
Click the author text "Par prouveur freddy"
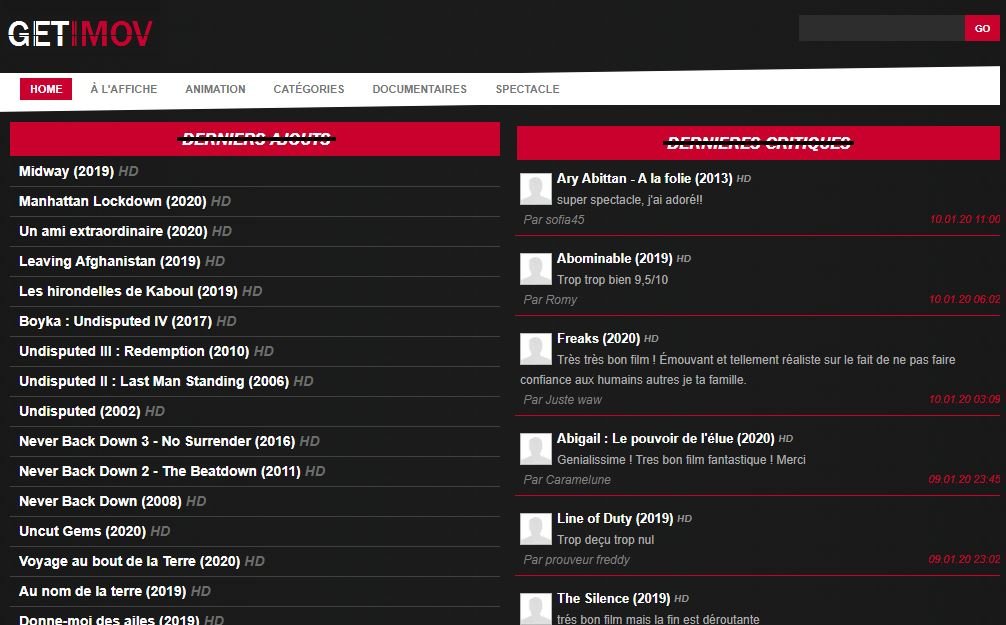point(576,560)
